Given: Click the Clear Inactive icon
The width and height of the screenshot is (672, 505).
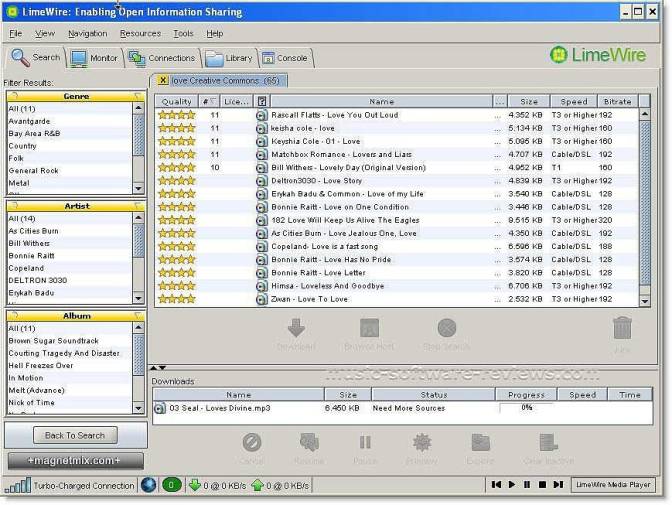Looking at the screenshot, I should (548, 442).
